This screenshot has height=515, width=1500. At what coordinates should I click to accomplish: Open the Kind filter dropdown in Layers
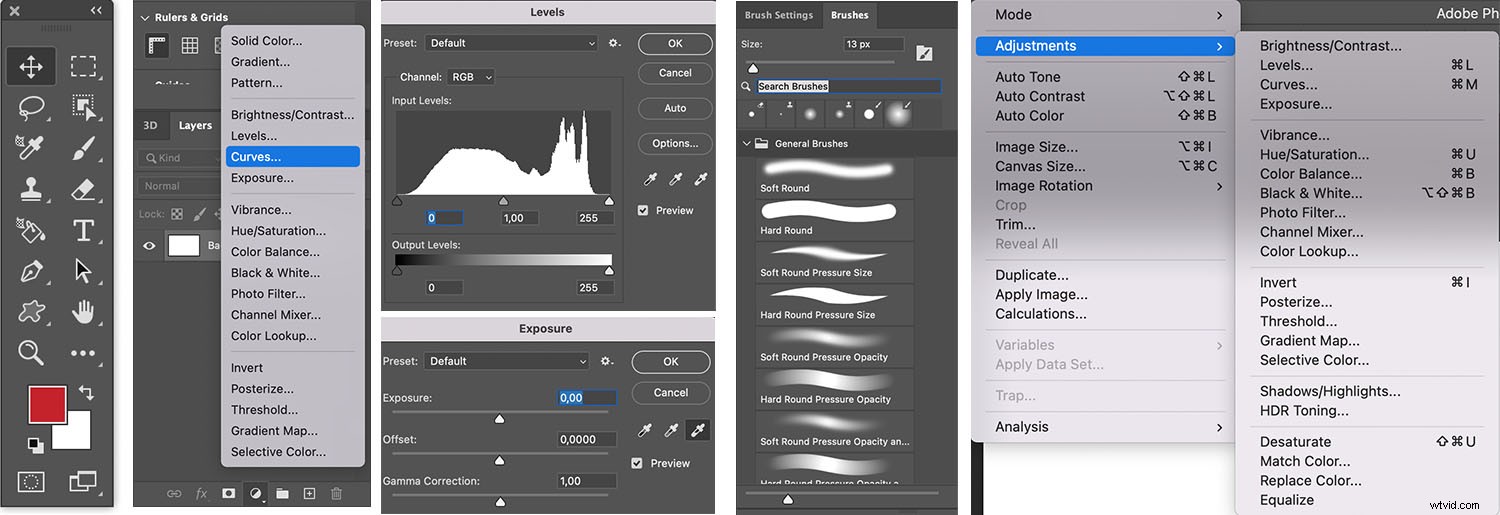pos(181,158)
